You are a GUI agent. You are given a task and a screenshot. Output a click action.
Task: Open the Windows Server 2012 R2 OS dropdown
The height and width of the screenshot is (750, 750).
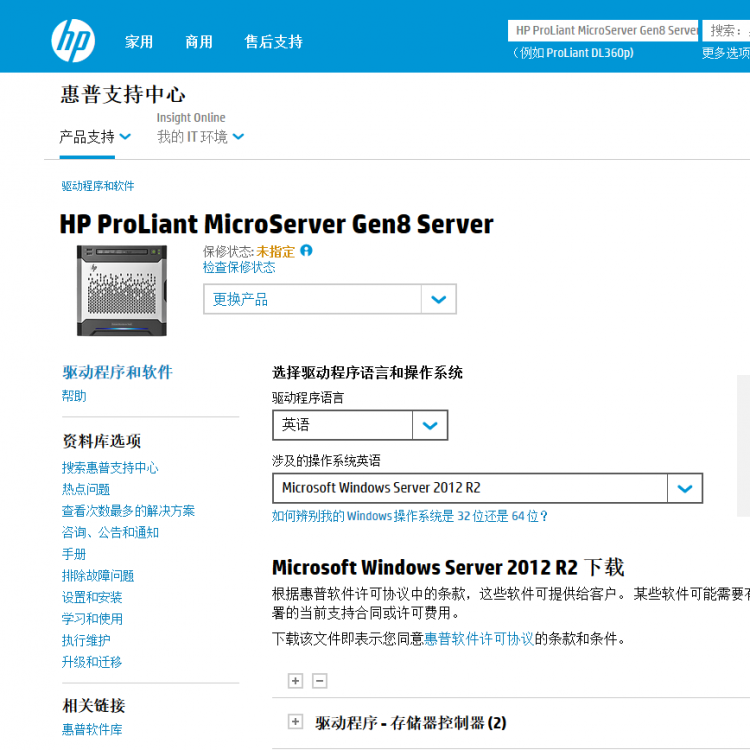(x=685, y=488)
